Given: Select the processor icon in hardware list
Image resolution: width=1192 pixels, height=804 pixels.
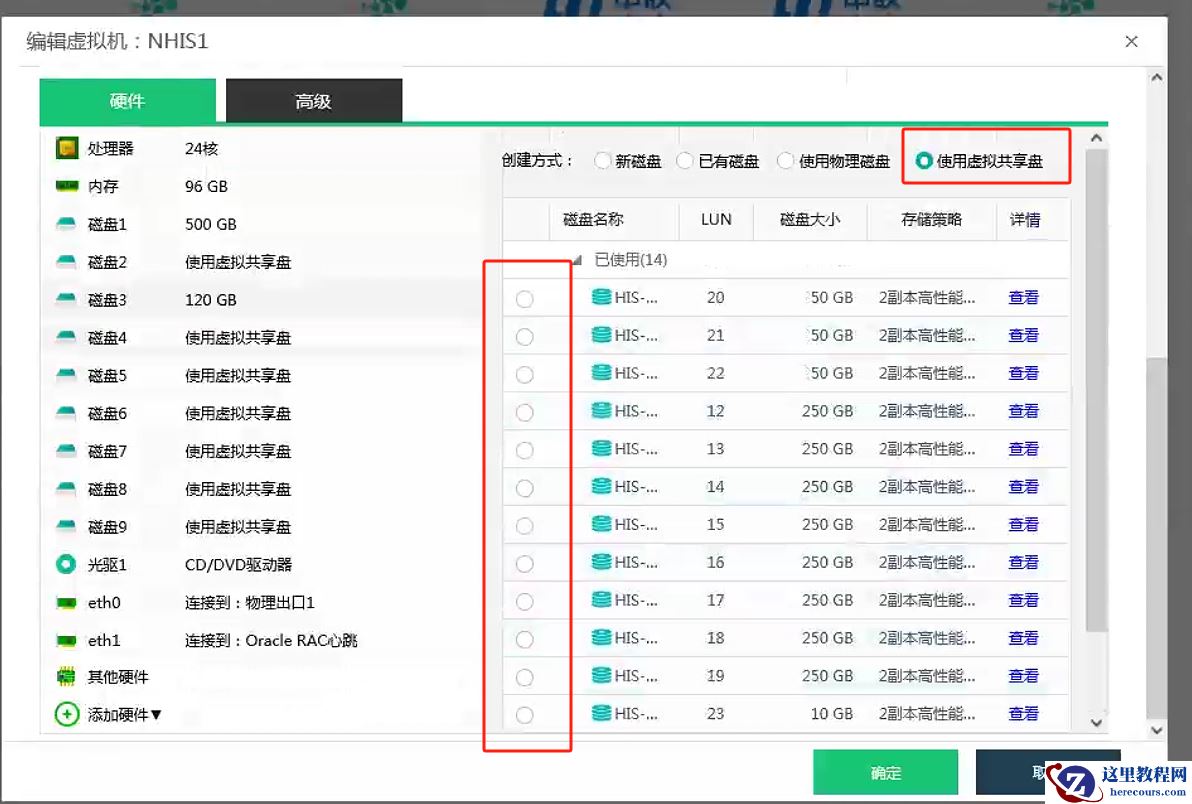Looking at the screenshot, I should pos(66,149).
